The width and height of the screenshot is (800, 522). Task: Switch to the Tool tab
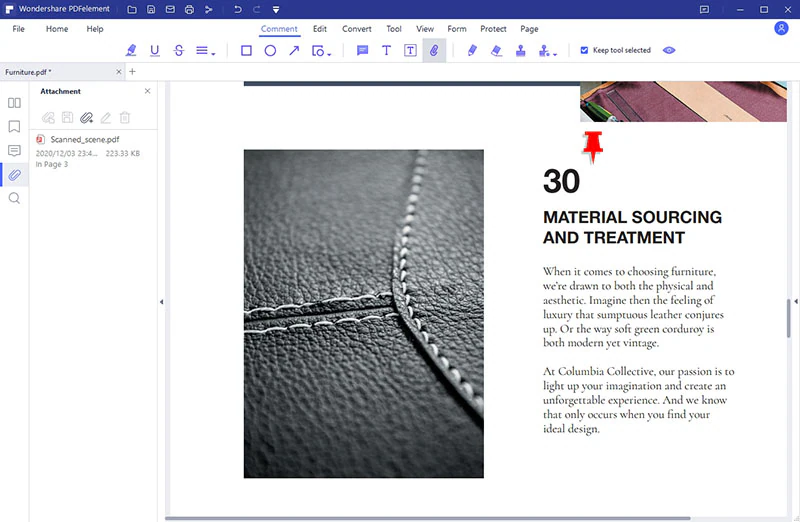click(x=393, y=29)
